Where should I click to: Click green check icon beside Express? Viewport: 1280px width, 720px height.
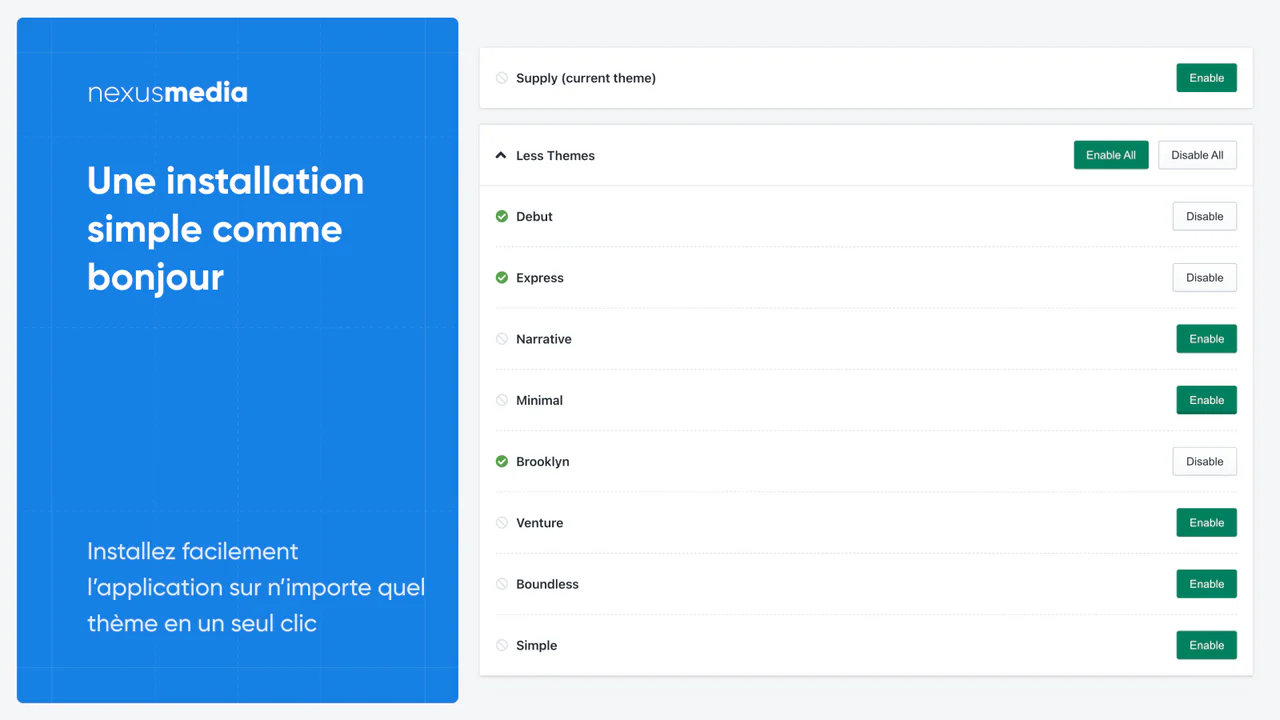[x=502, y=277]
